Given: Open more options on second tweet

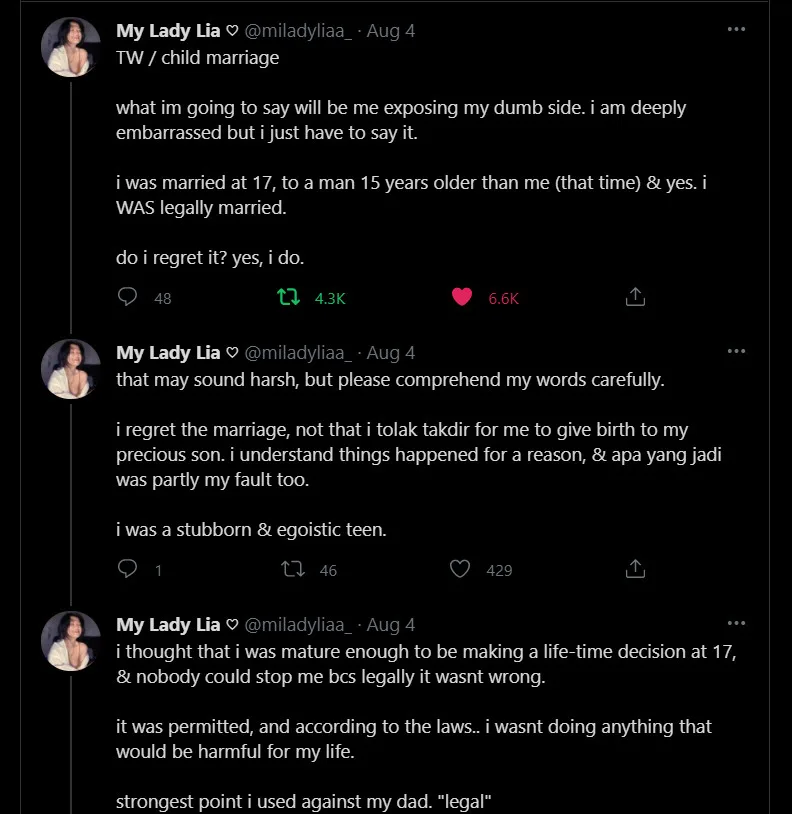Looking at the screenshot, I should (x=737, y=351).
